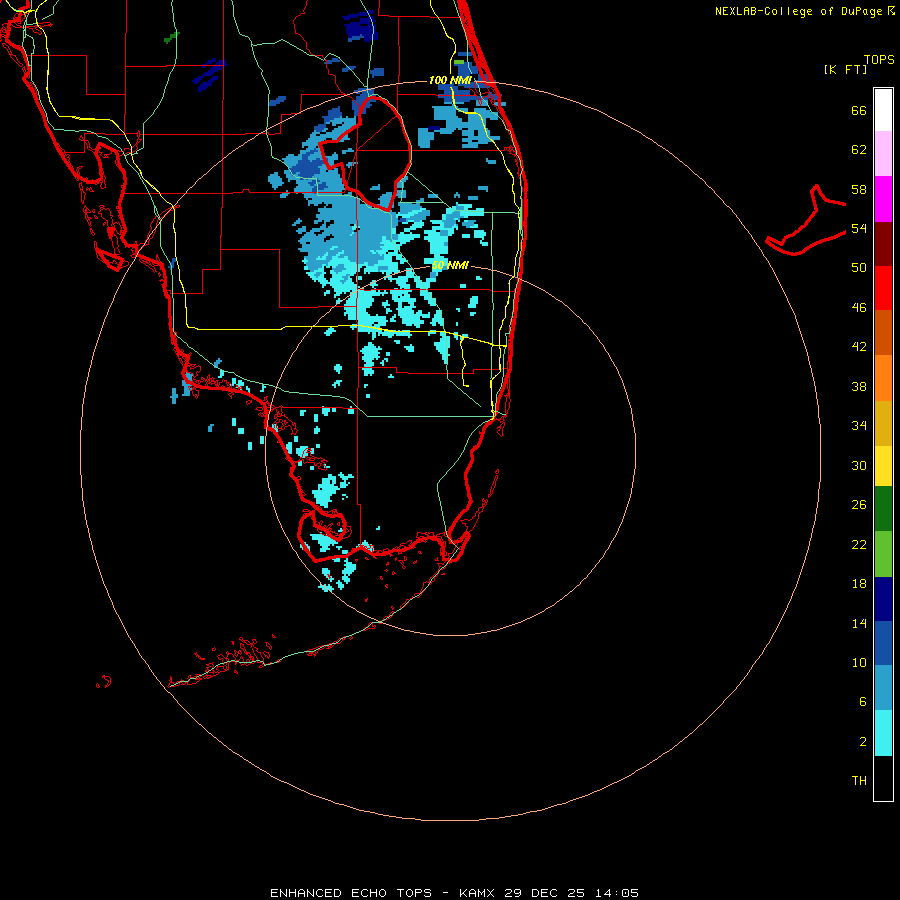Click the white swatch at the legend top
The height and width of the screenshot is (900, 900).
(883, 110)
